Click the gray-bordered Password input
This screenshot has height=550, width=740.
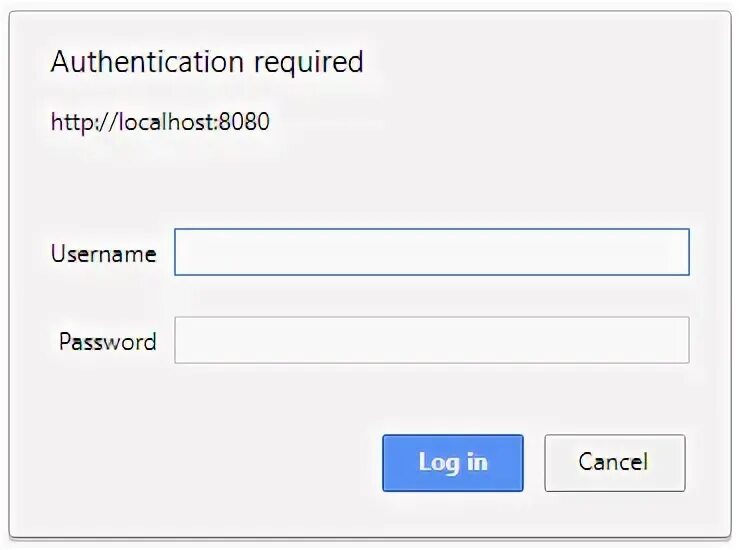(x=431, y=340)
